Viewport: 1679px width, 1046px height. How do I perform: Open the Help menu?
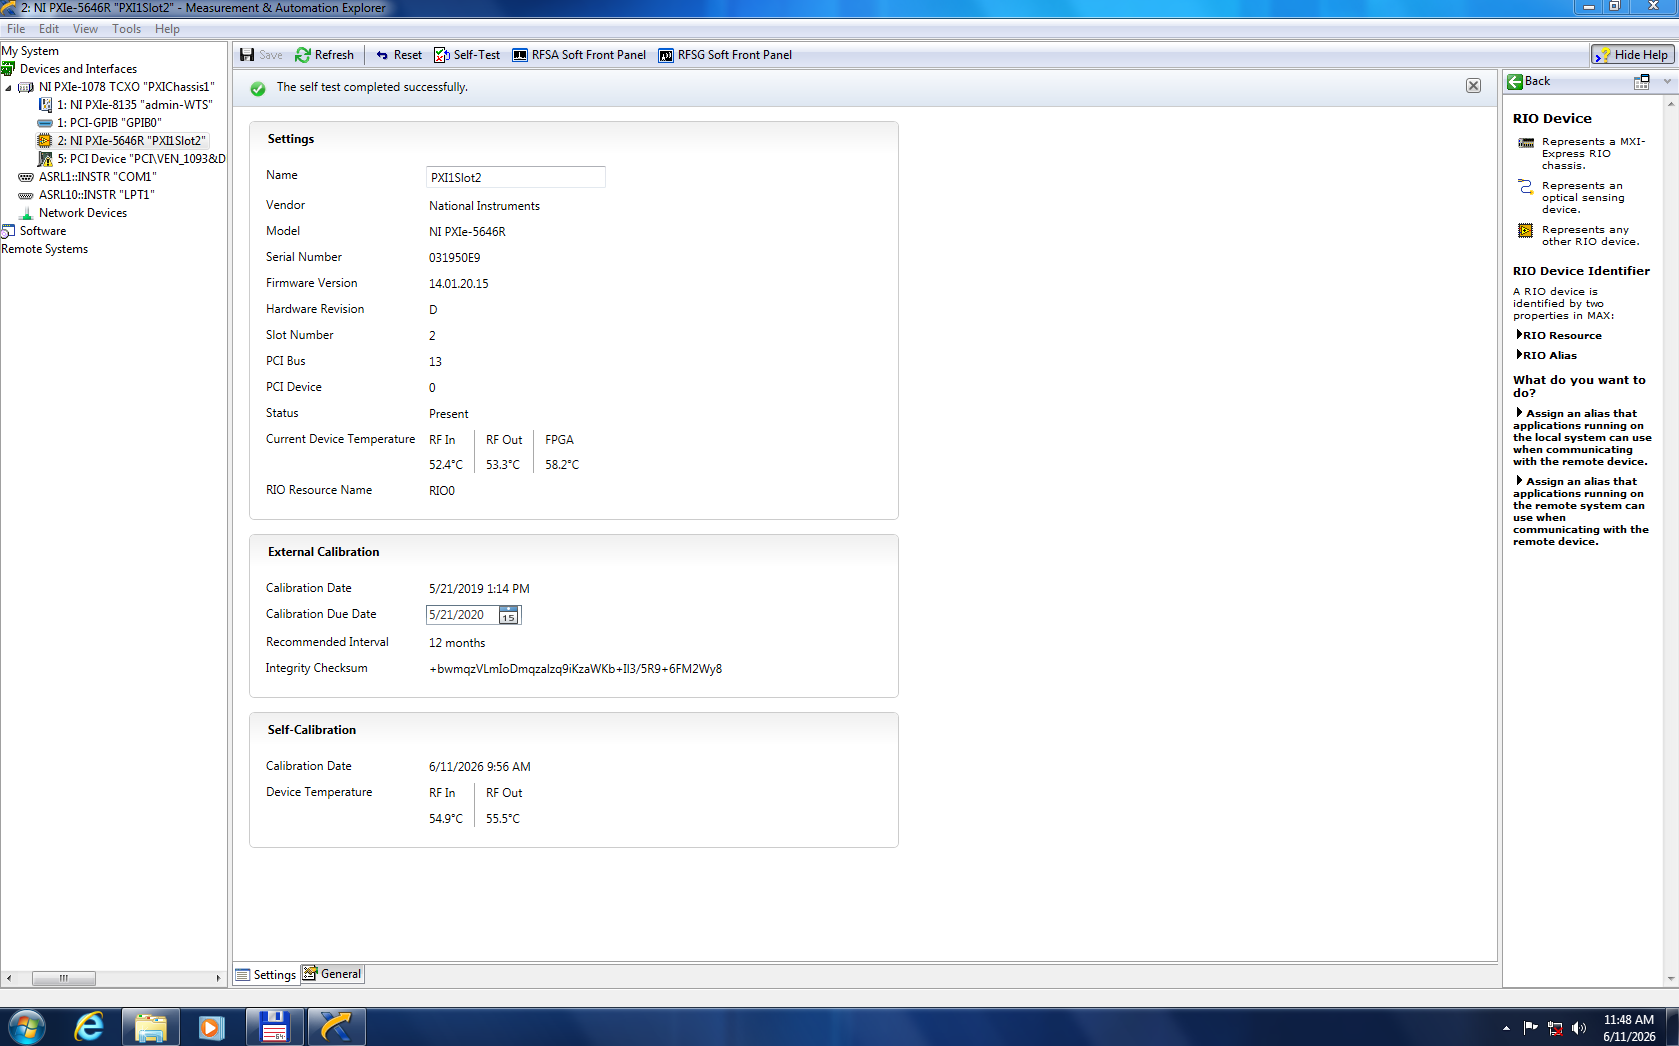(x=167, y=29)
